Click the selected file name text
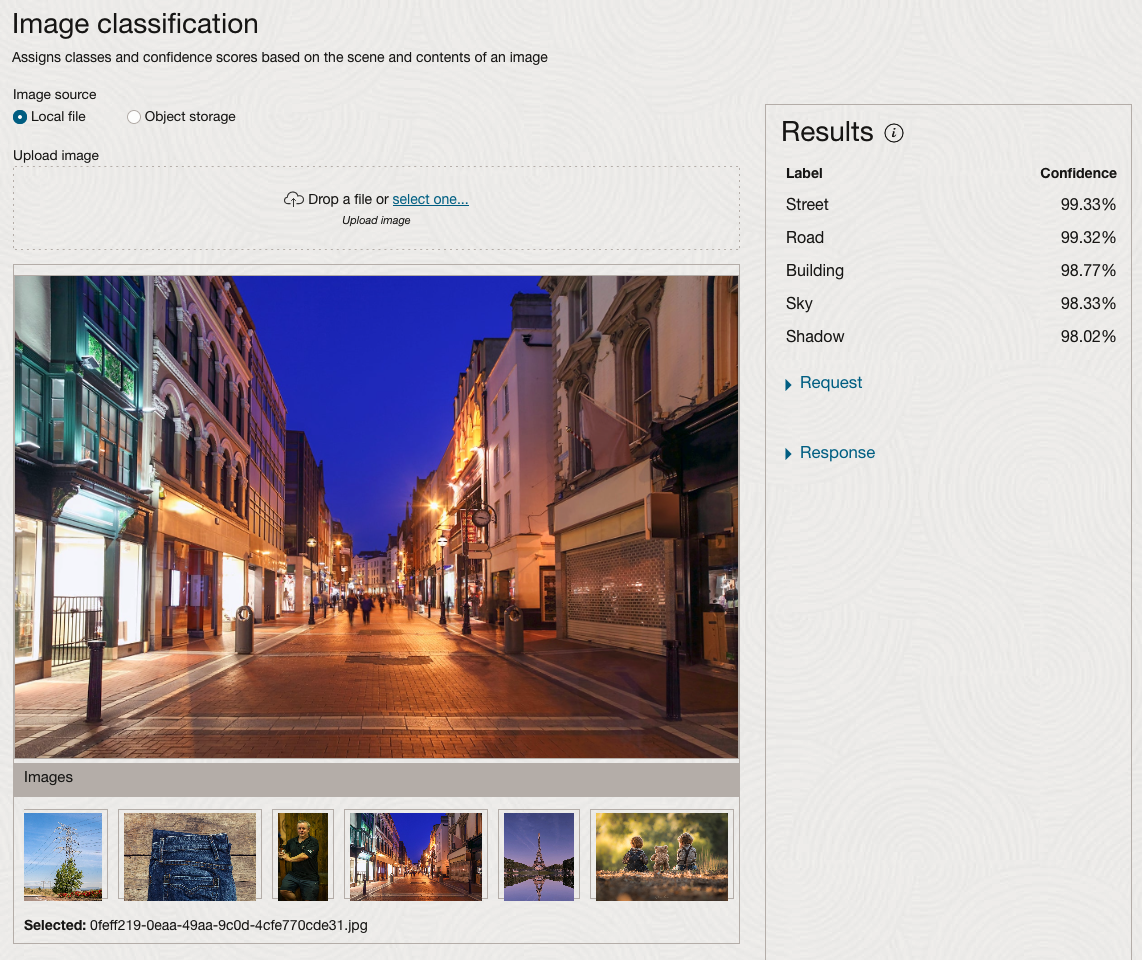This screenshot has width=1142, height=960. (228, 925)
